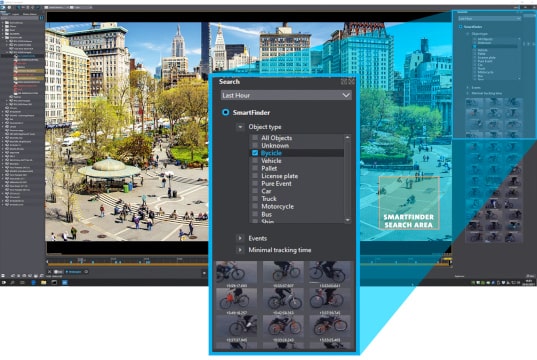Open the middle-left thumbnail with the red bicycle
537x360 pixels.
(x=237, y=299)
